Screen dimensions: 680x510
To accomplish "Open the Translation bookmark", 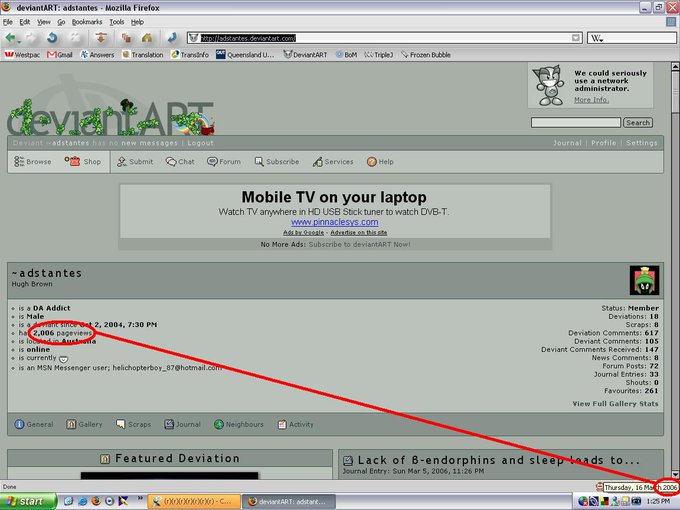I will 143,55.
